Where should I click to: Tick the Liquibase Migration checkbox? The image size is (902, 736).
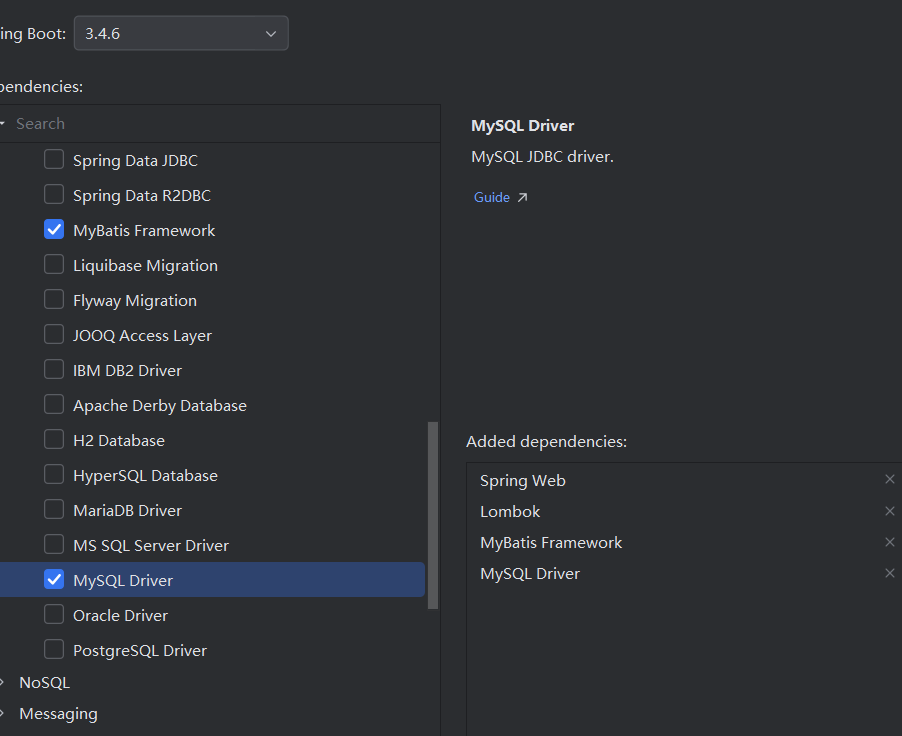[54, 265]
